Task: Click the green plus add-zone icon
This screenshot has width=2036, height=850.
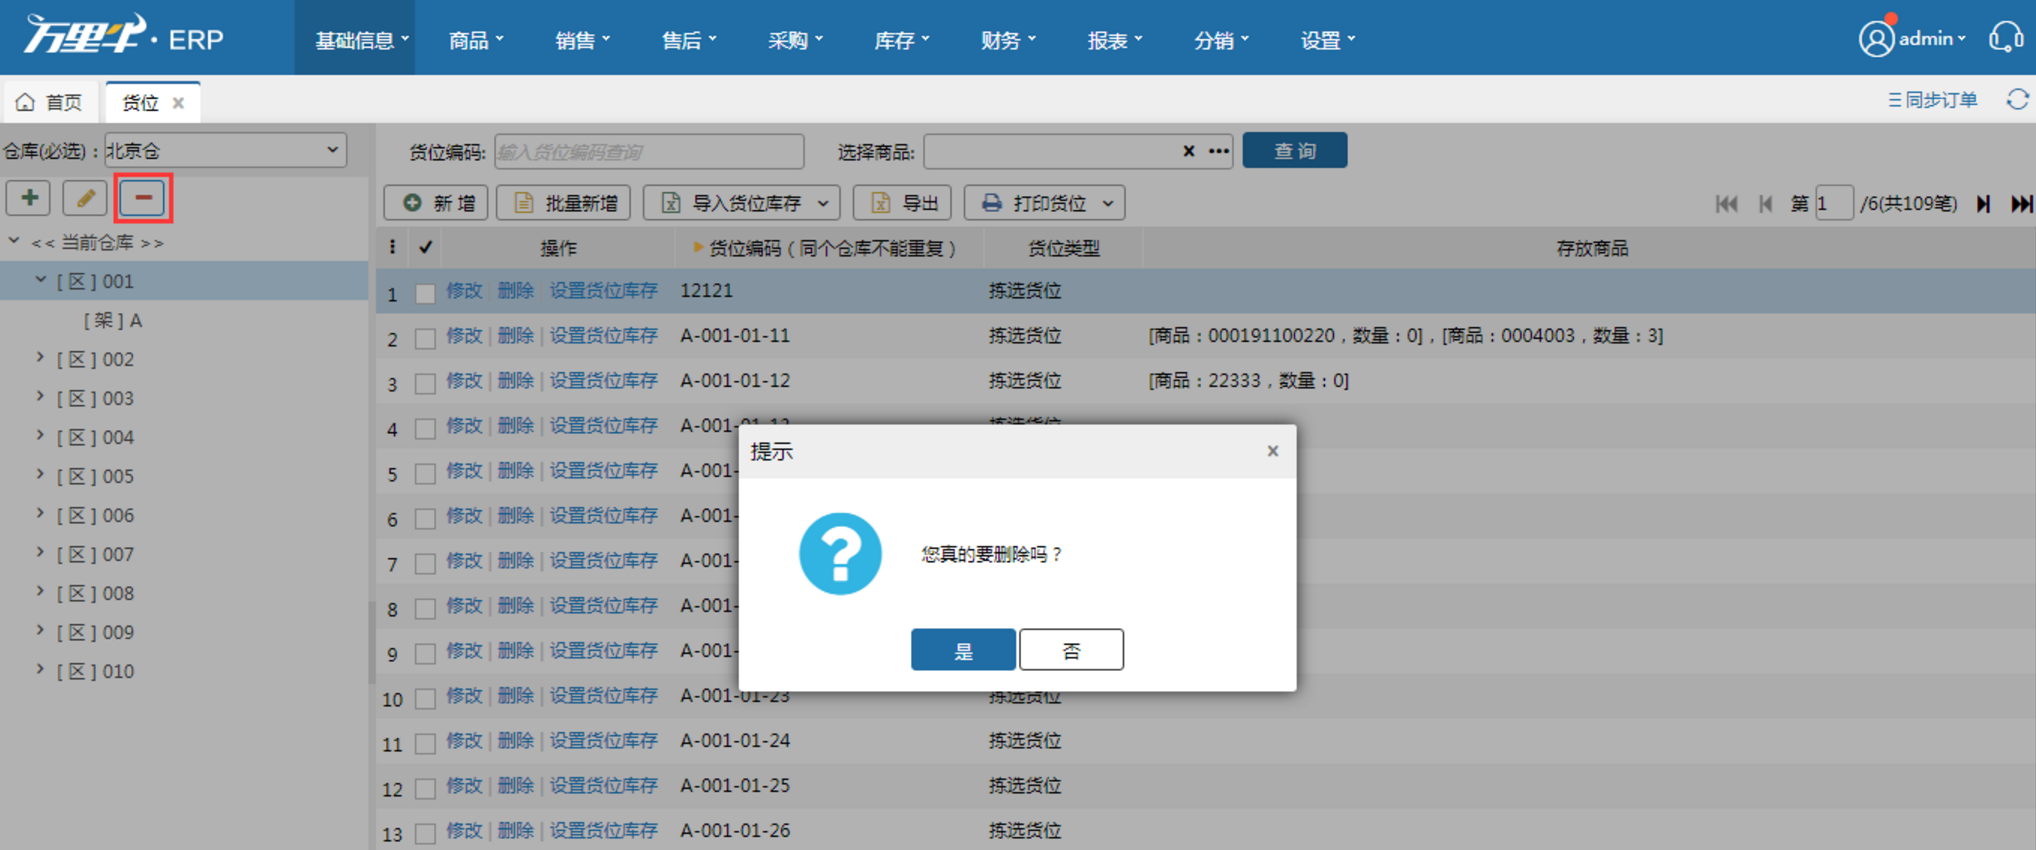Action: click(x=29, y=198)
